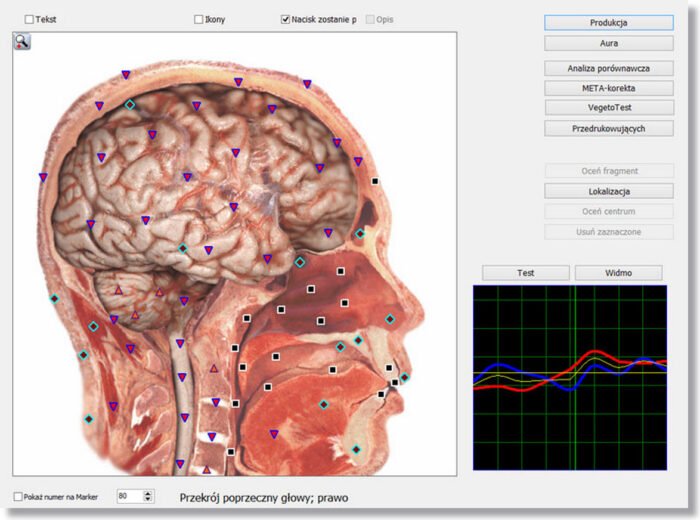Open the Produkcja button
Viewport: 700px width, 520px height.
click(x=608, y=22)
